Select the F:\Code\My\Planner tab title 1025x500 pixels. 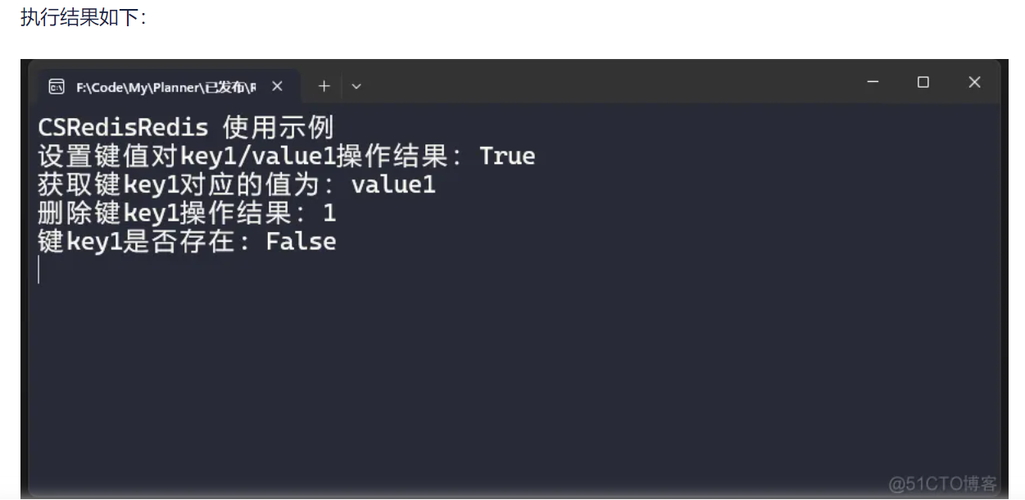(x=165, y=87)
